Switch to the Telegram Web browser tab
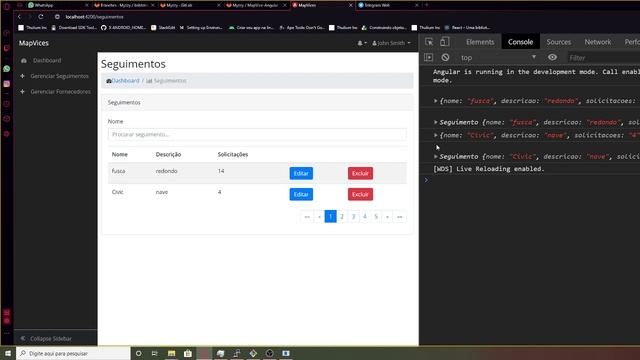Viewport: 640px width, 360px height. [x=388, y=5]
